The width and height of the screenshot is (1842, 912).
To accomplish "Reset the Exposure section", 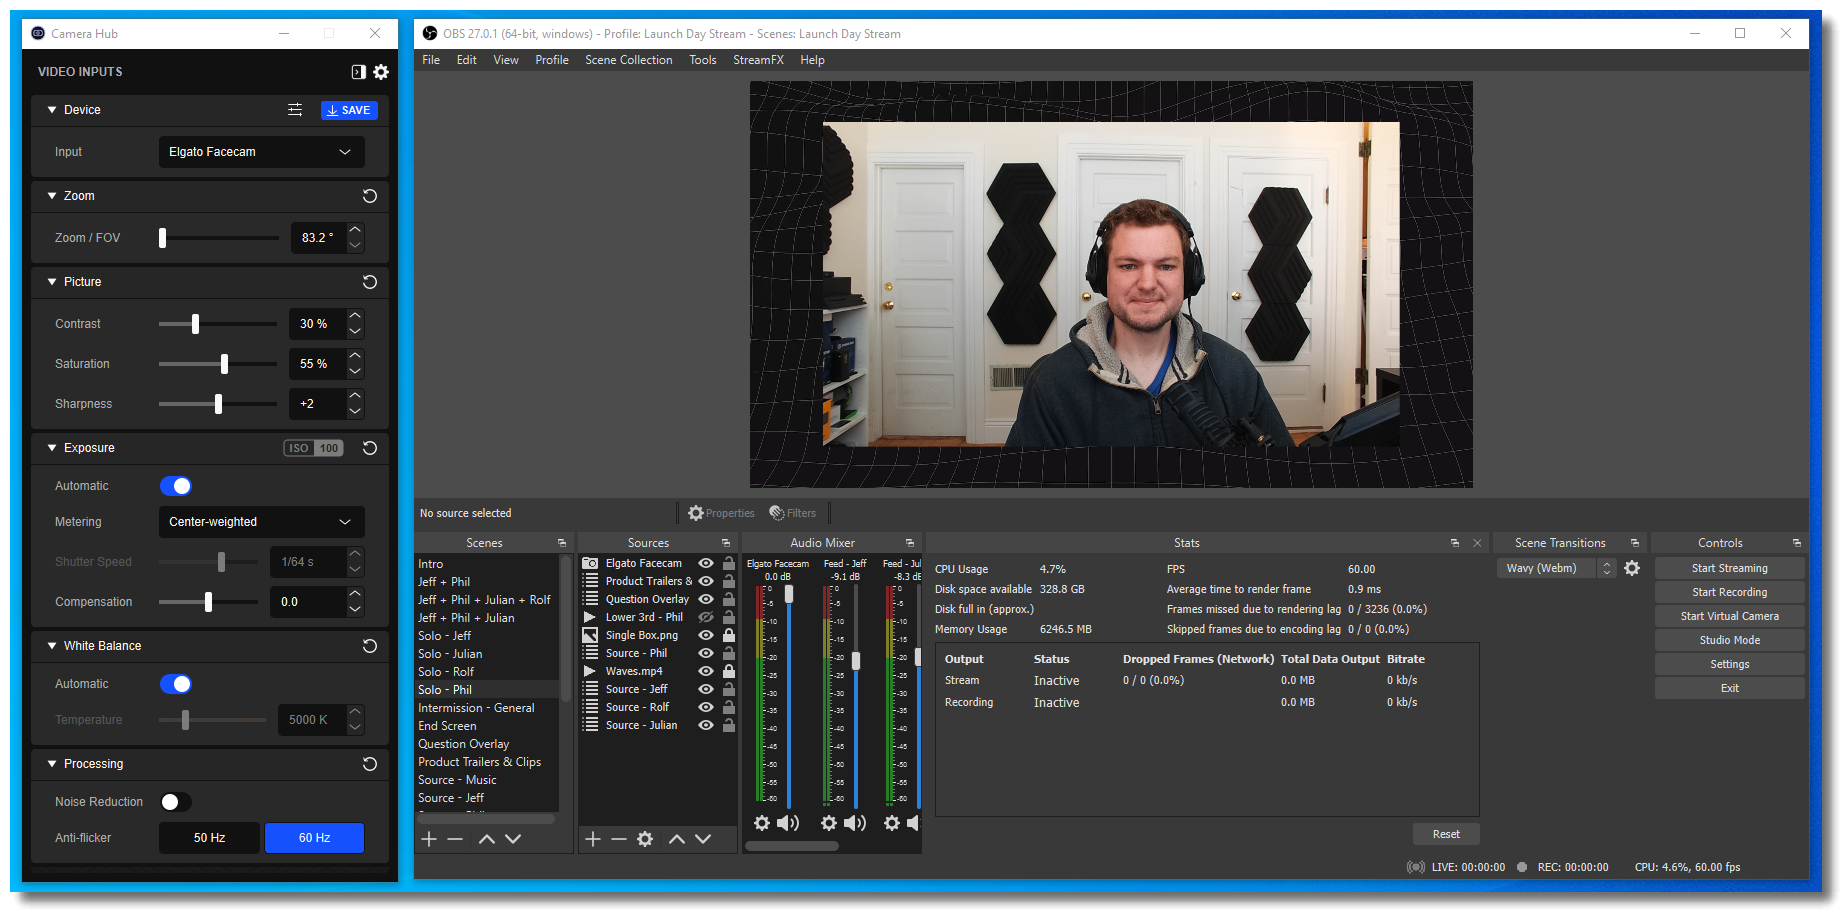I will [x=370, y=448].
